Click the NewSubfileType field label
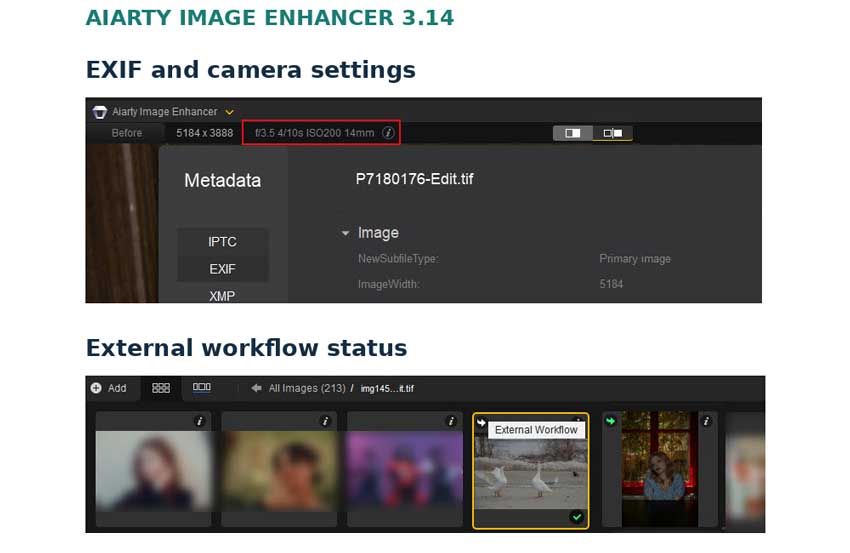 pyautogui.click(x=398, y=259)
